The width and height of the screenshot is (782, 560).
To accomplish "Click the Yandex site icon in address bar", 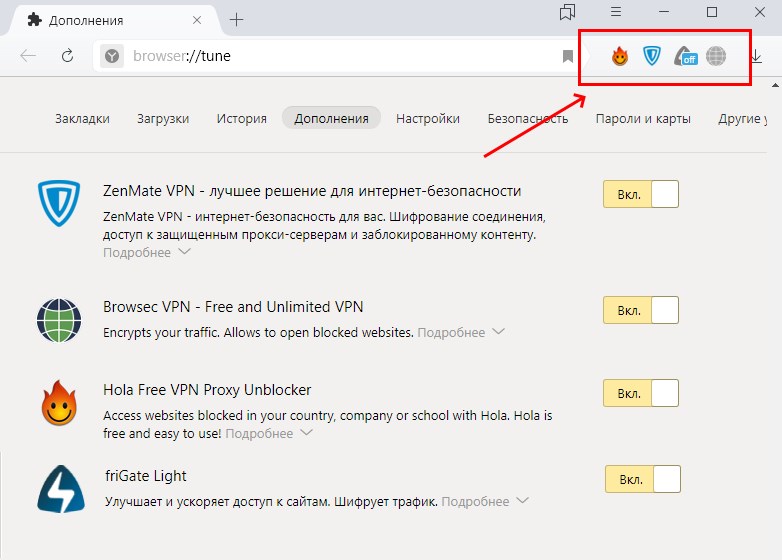I will pyautogui.click(x=112, y=56).
